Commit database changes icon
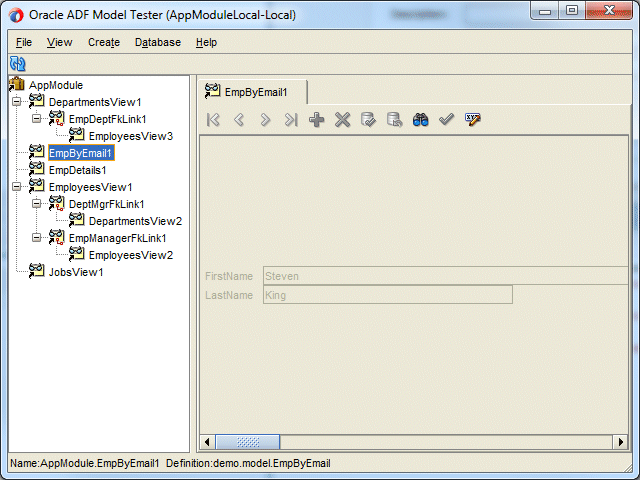 coord(368,120)
